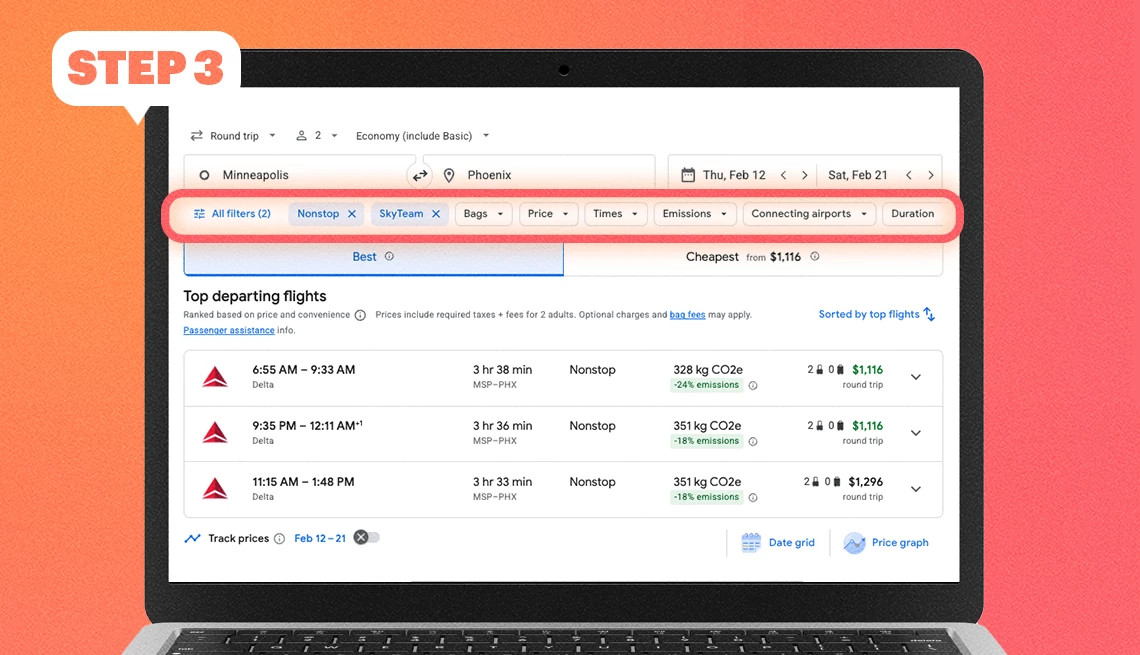Click the calendar icon beside Thu, Feb 12
Screen dimensions: 1140x655
tap(688, 173)
